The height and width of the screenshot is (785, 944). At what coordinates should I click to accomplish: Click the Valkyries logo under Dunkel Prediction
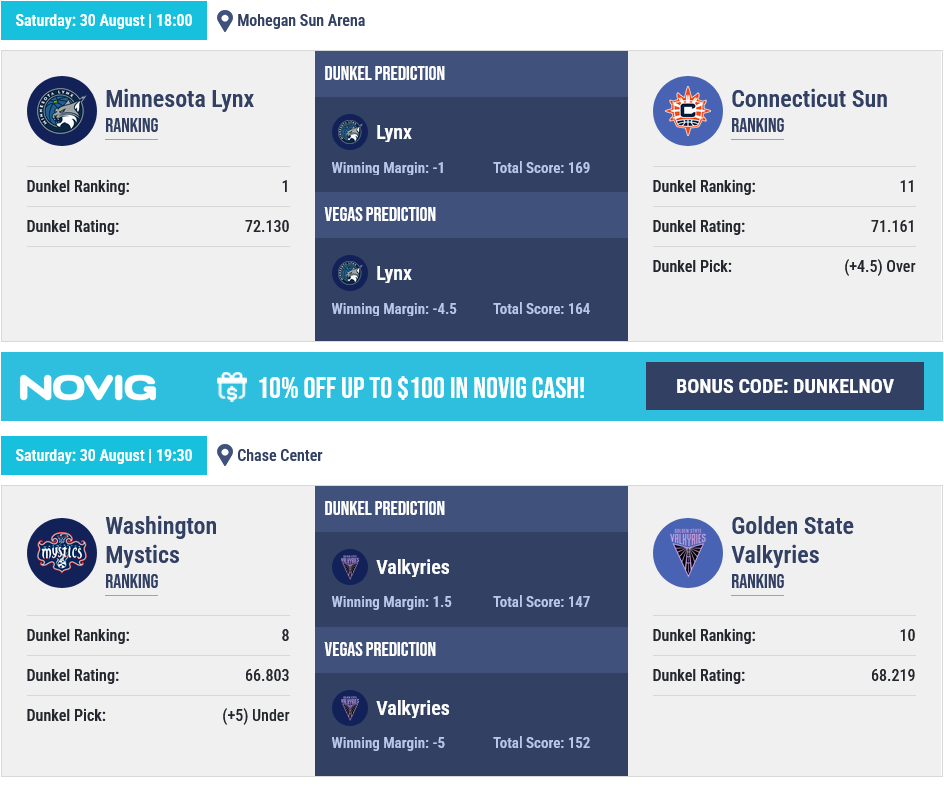350,566
